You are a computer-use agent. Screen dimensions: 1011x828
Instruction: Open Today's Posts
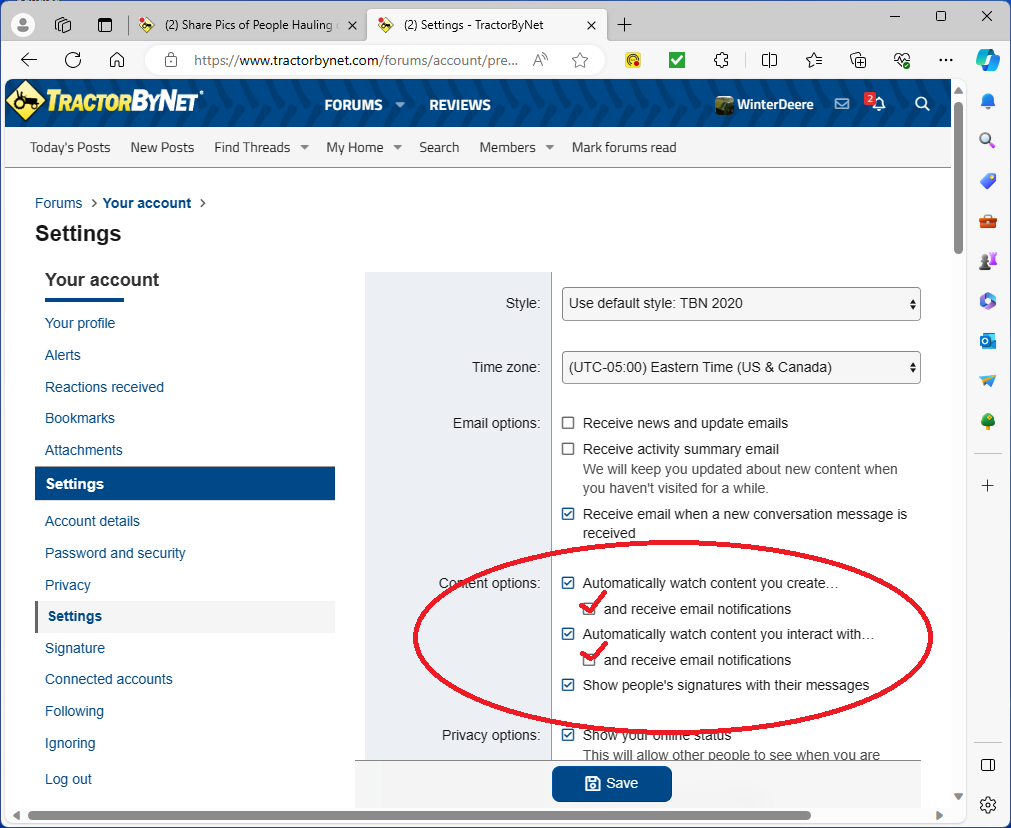[70, 148]
